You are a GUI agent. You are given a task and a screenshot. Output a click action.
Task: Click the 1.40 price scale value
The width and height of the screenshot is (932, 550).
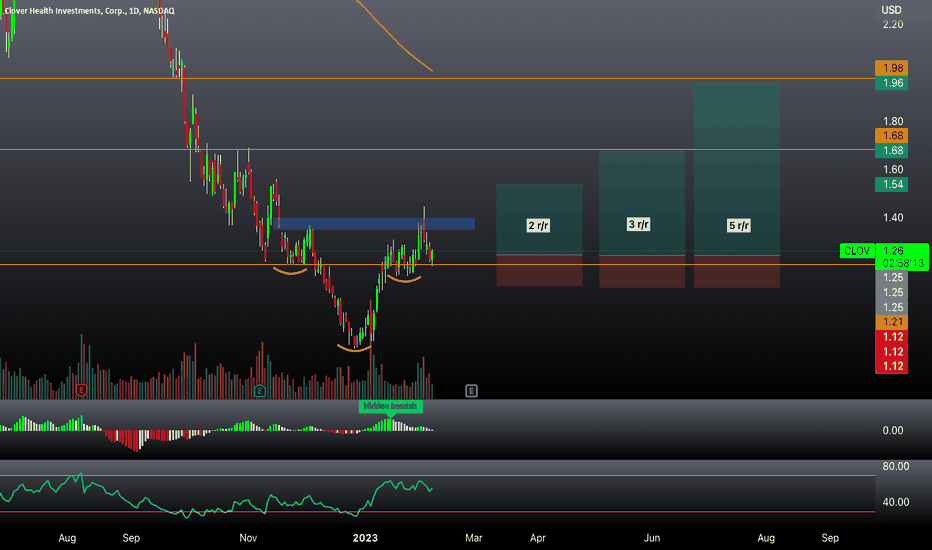(x=893, y=218)
